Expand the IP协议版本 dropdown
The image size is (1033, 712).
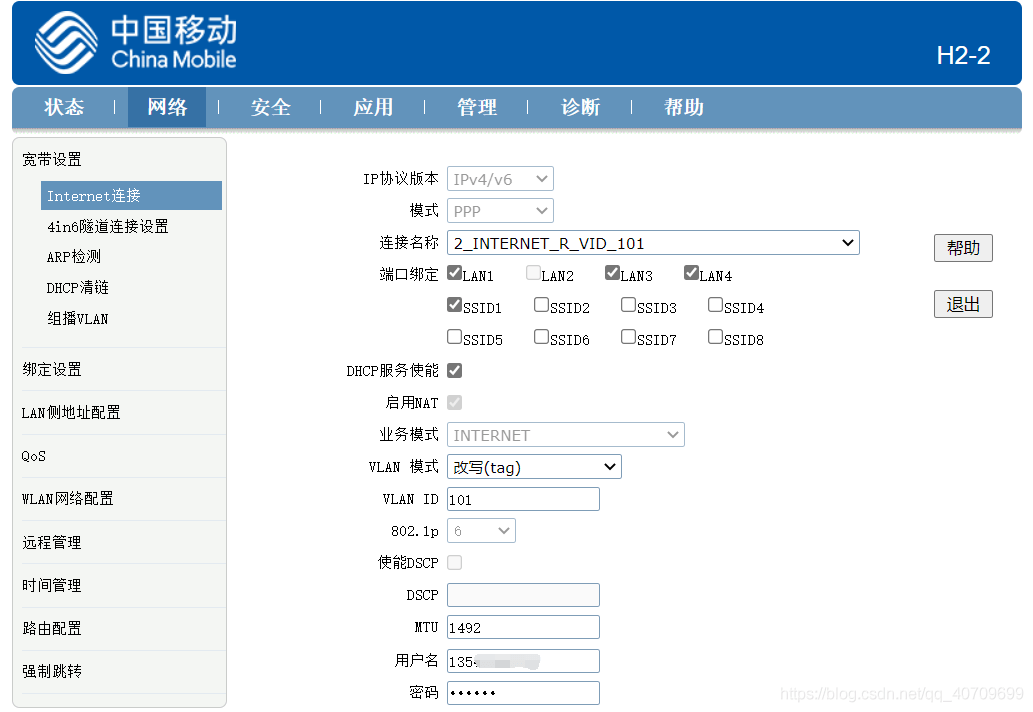point(500,179)
